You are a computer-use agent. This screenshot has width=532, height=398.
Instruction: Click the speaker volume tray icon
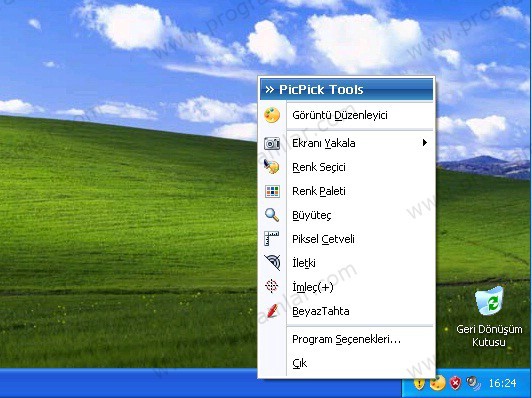(473, 383)
